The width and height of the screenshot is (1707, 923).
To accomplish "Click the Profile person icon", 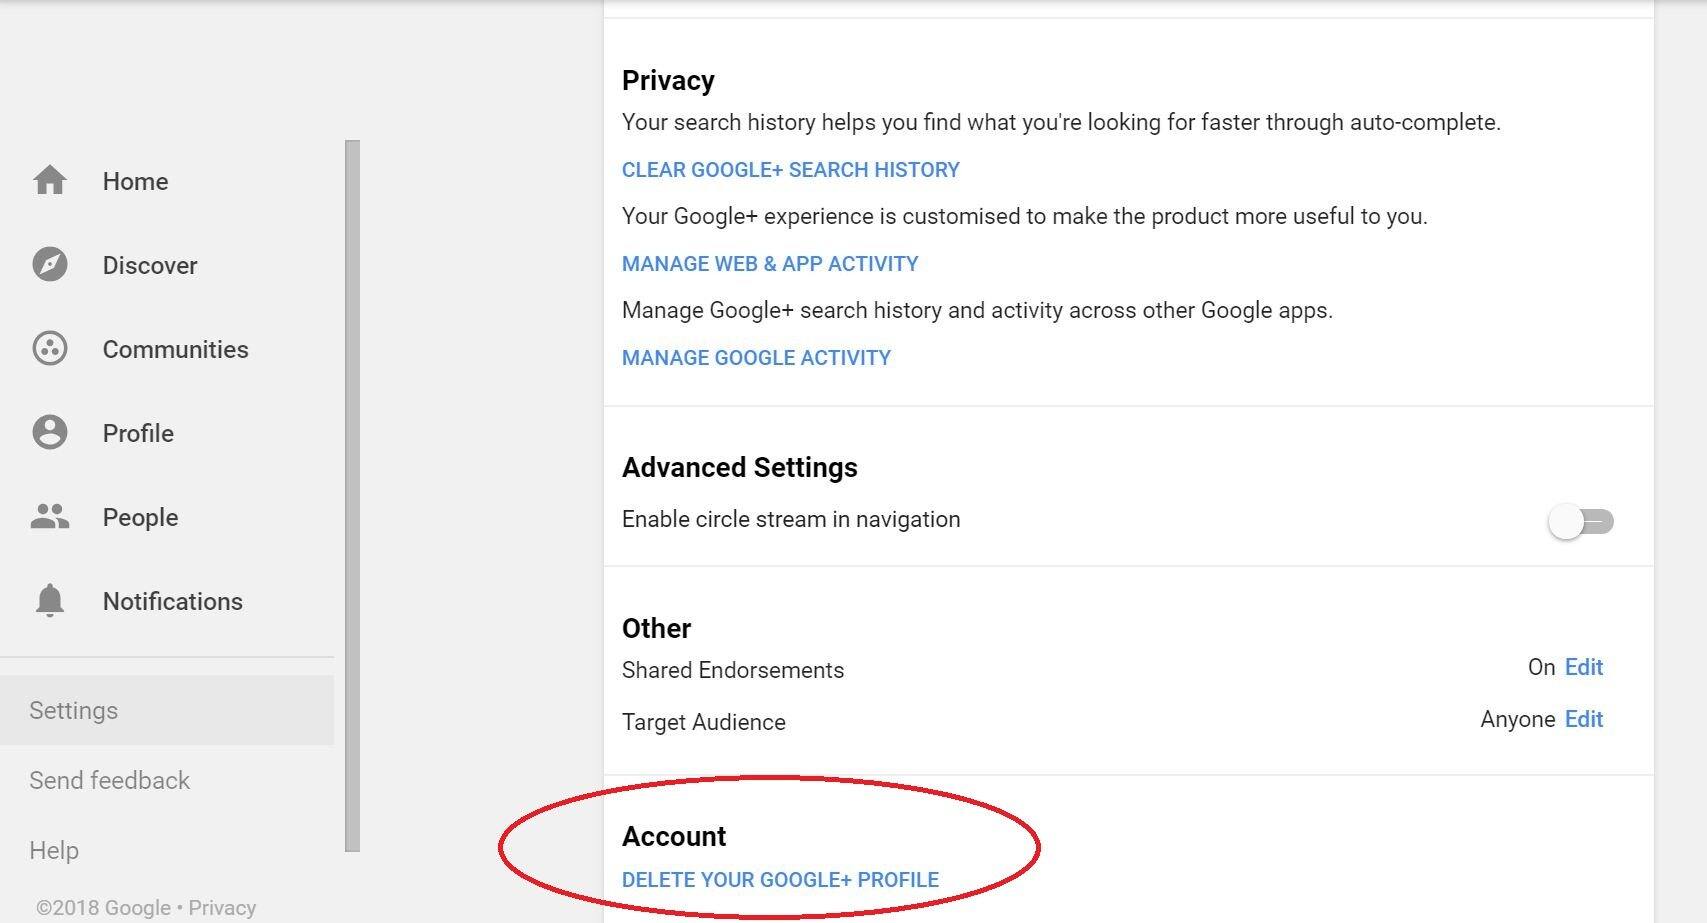I will [48, 432].
